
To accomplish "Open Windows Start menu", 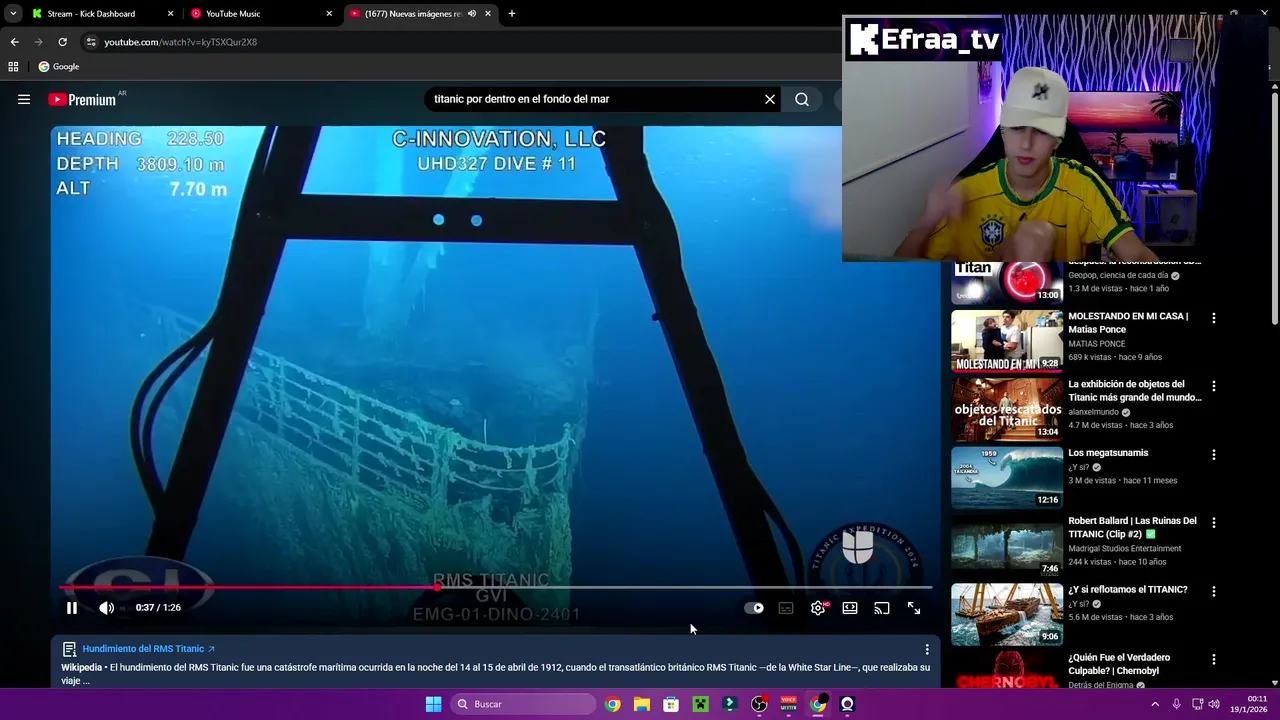I will pyautogui.click(x=433, y=704).
